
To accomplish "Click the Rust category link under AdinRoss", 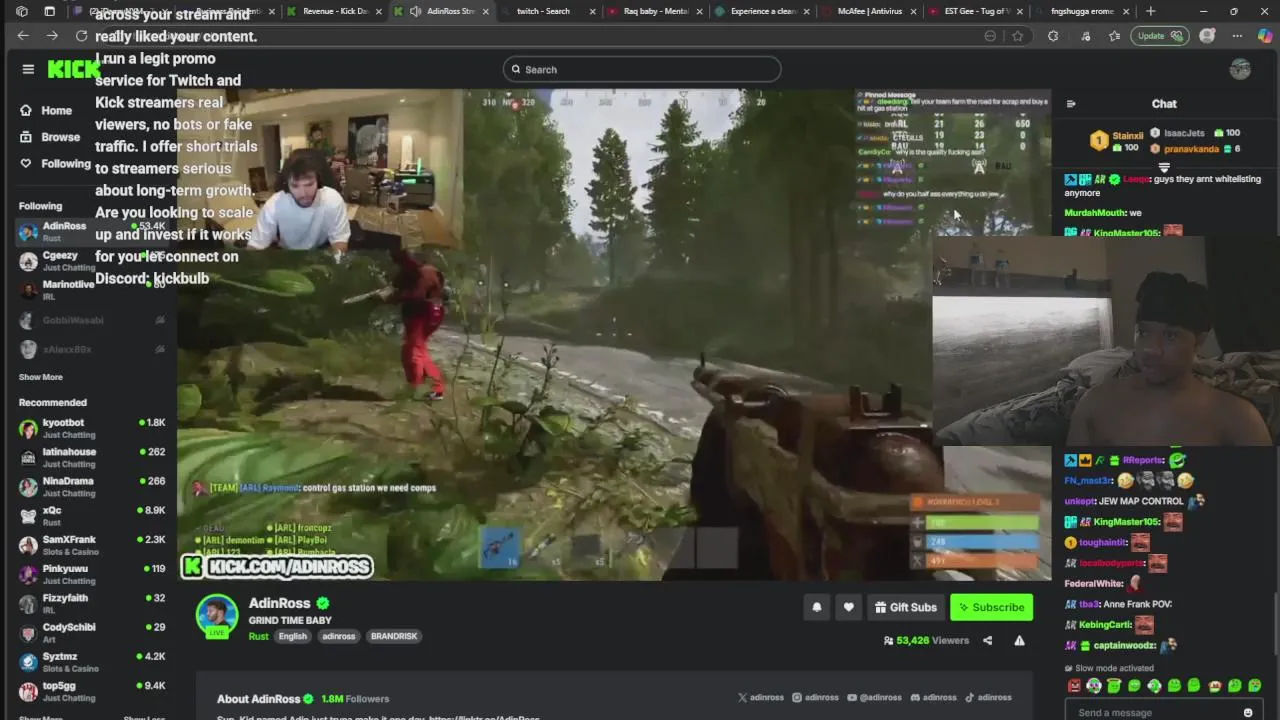I will 258,636.
